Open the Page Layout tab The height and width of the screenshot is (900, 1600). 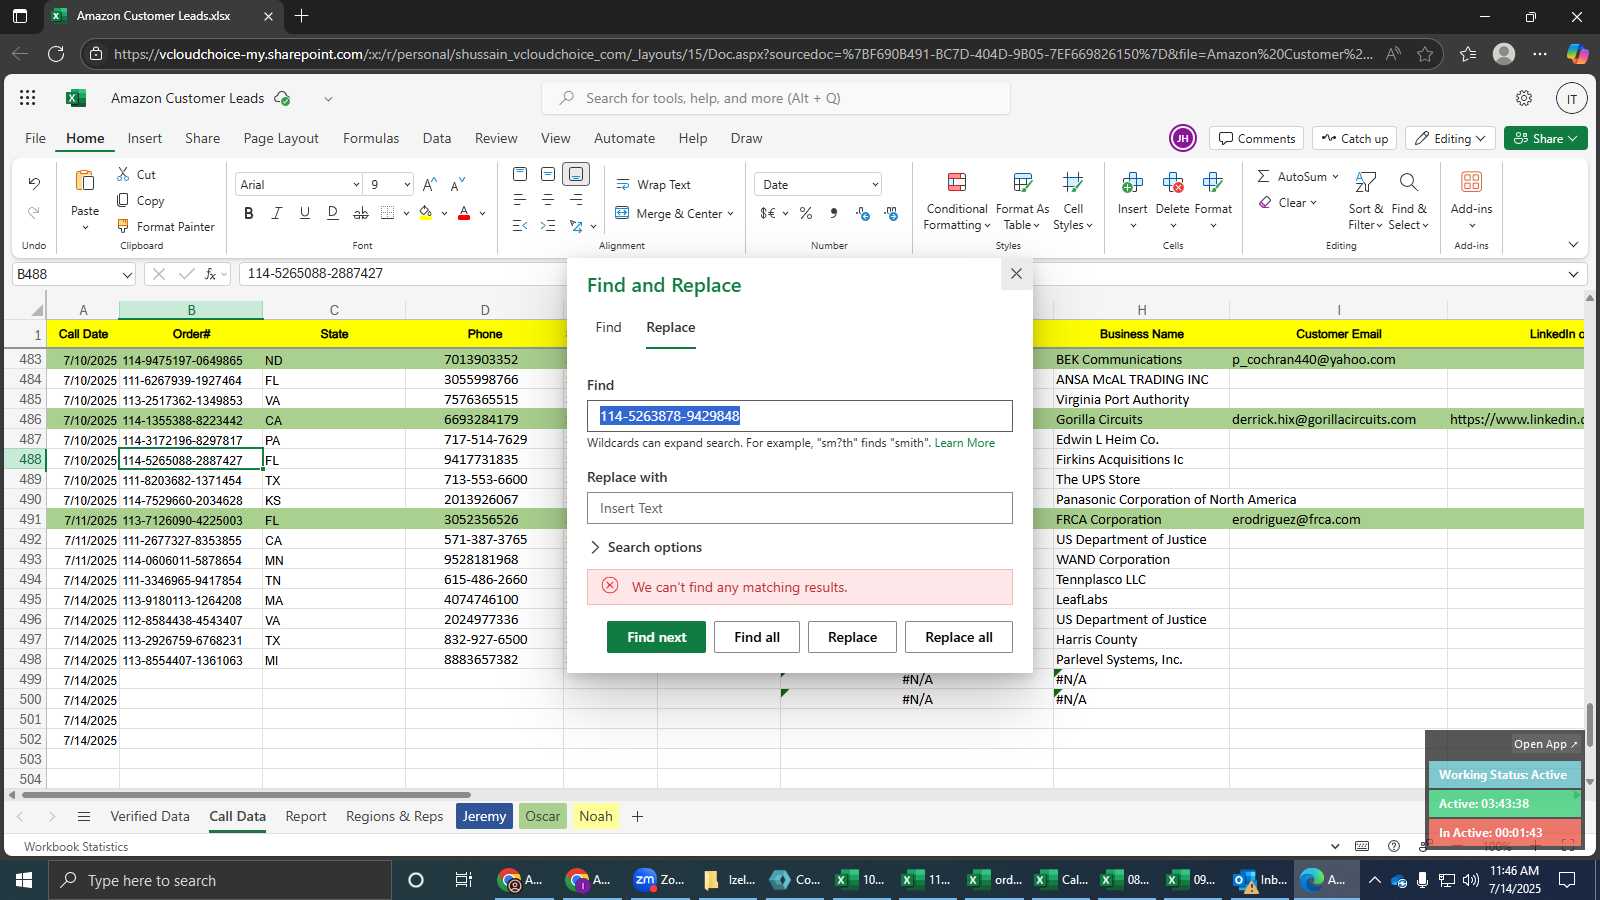click(x=281, y=138)
